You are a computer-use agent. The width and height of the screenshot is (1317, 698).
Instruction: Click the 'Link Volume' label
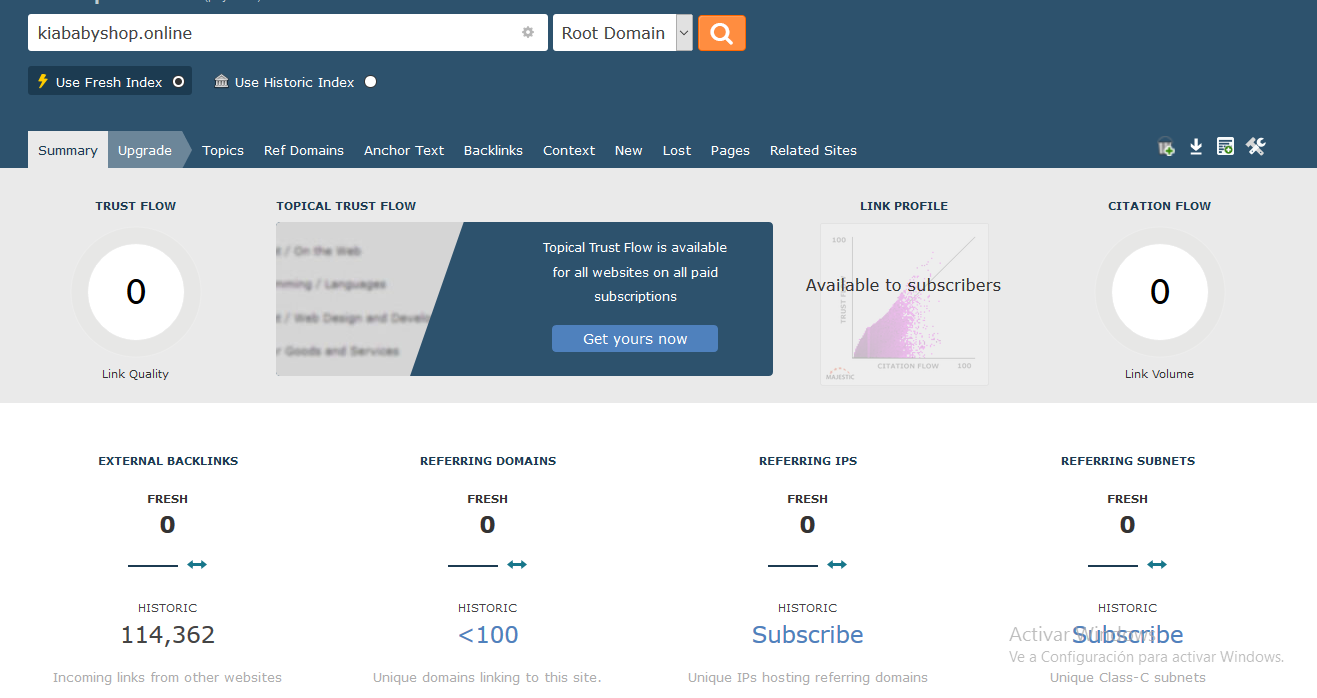click(1160, 374)
